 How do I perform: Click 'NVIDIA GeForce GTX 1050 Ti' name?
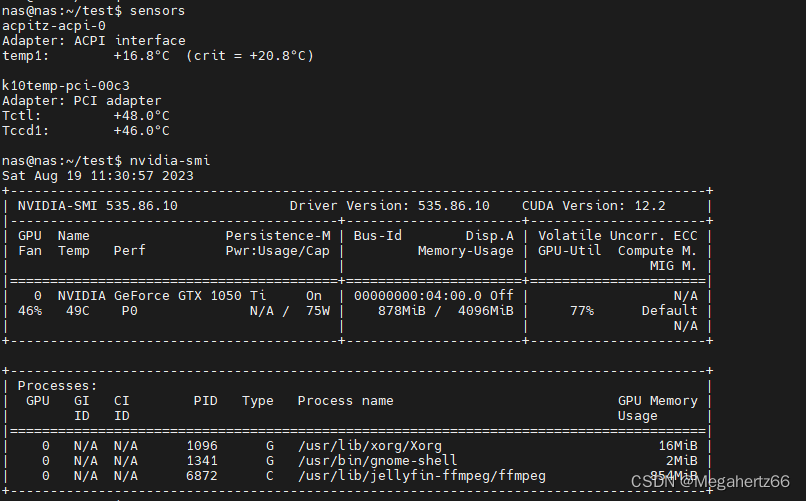[x=162, y=296]
